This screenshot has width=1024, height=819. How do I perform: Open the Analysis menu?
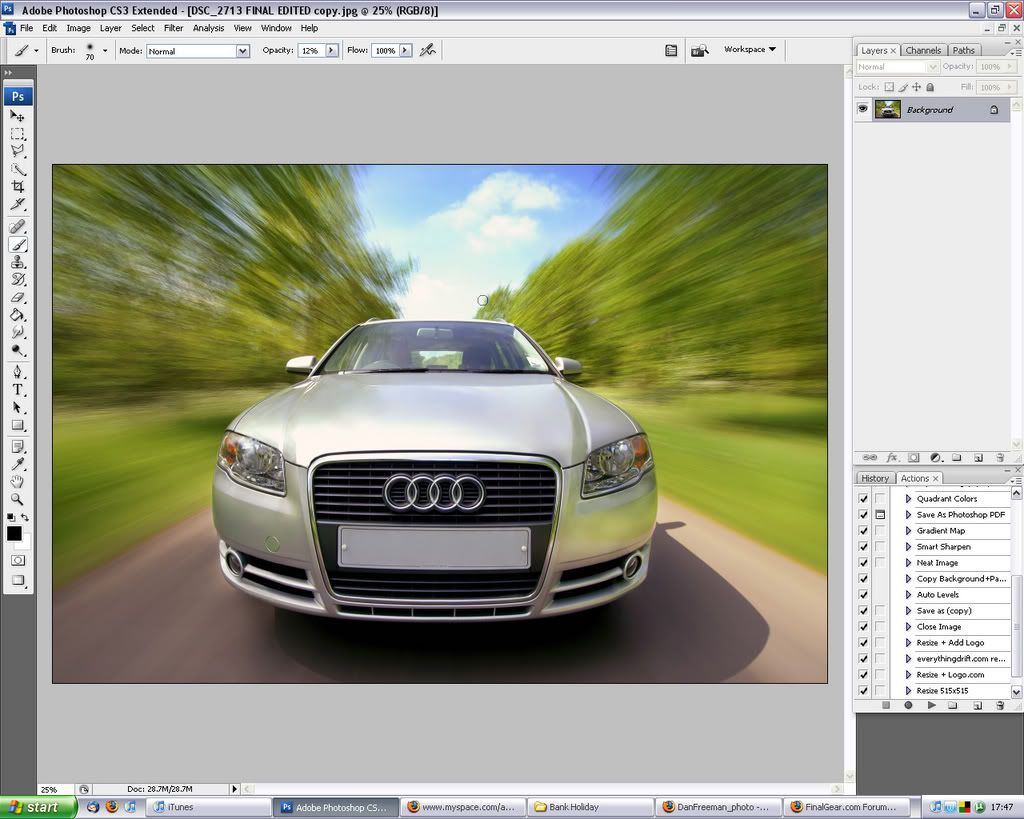pos(208,28)
